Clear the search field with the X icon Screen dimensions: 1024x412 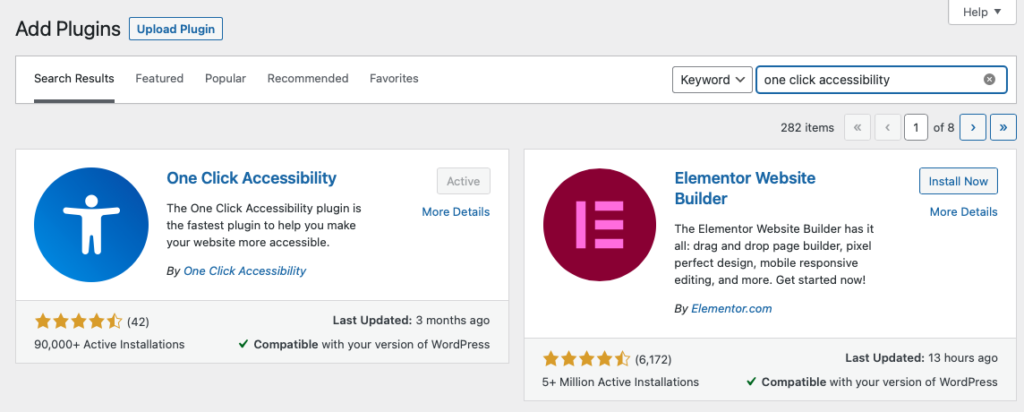(989, 80)
